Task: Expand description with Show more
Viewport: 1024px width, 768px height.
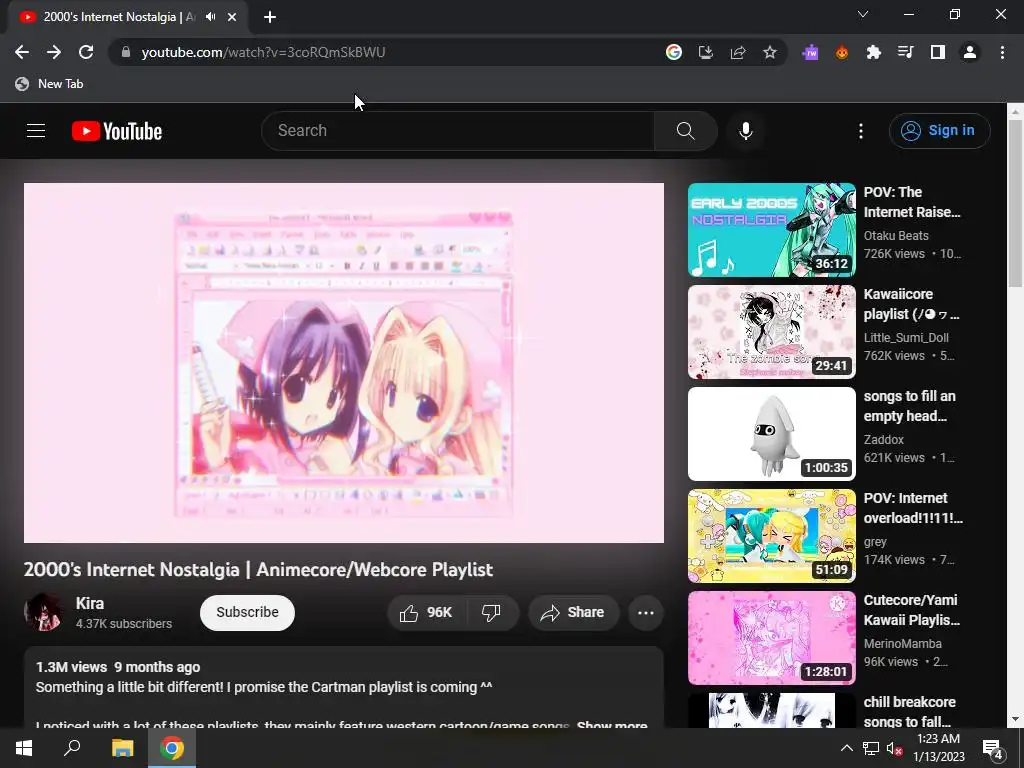Action: point(612,724)
